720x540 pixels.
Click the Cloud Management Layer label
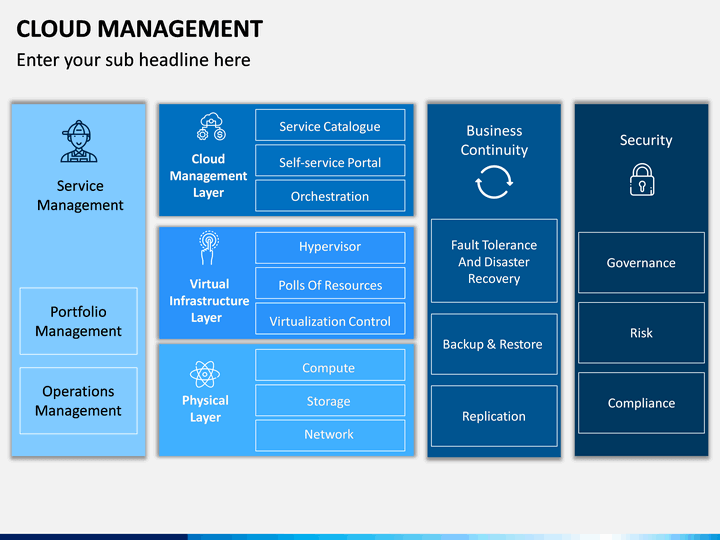tap(208, 175)
